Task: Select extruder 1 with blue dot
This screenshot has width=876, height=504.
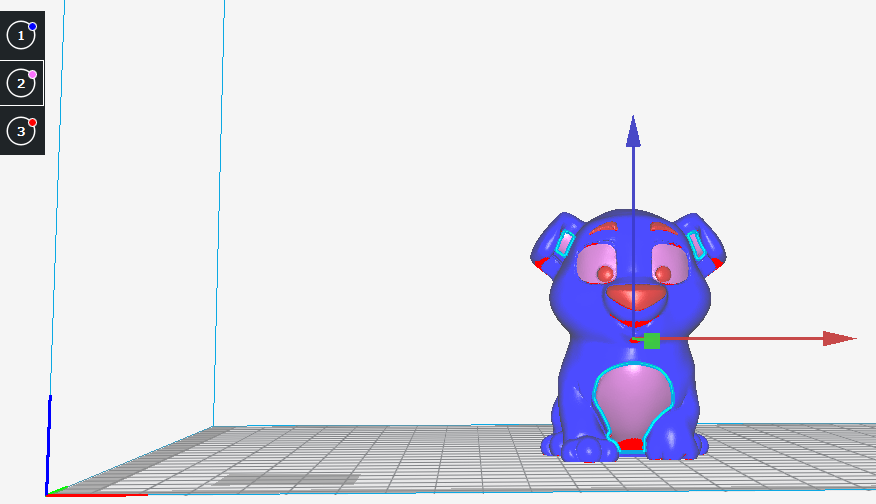Action: (x=21, y=35)
